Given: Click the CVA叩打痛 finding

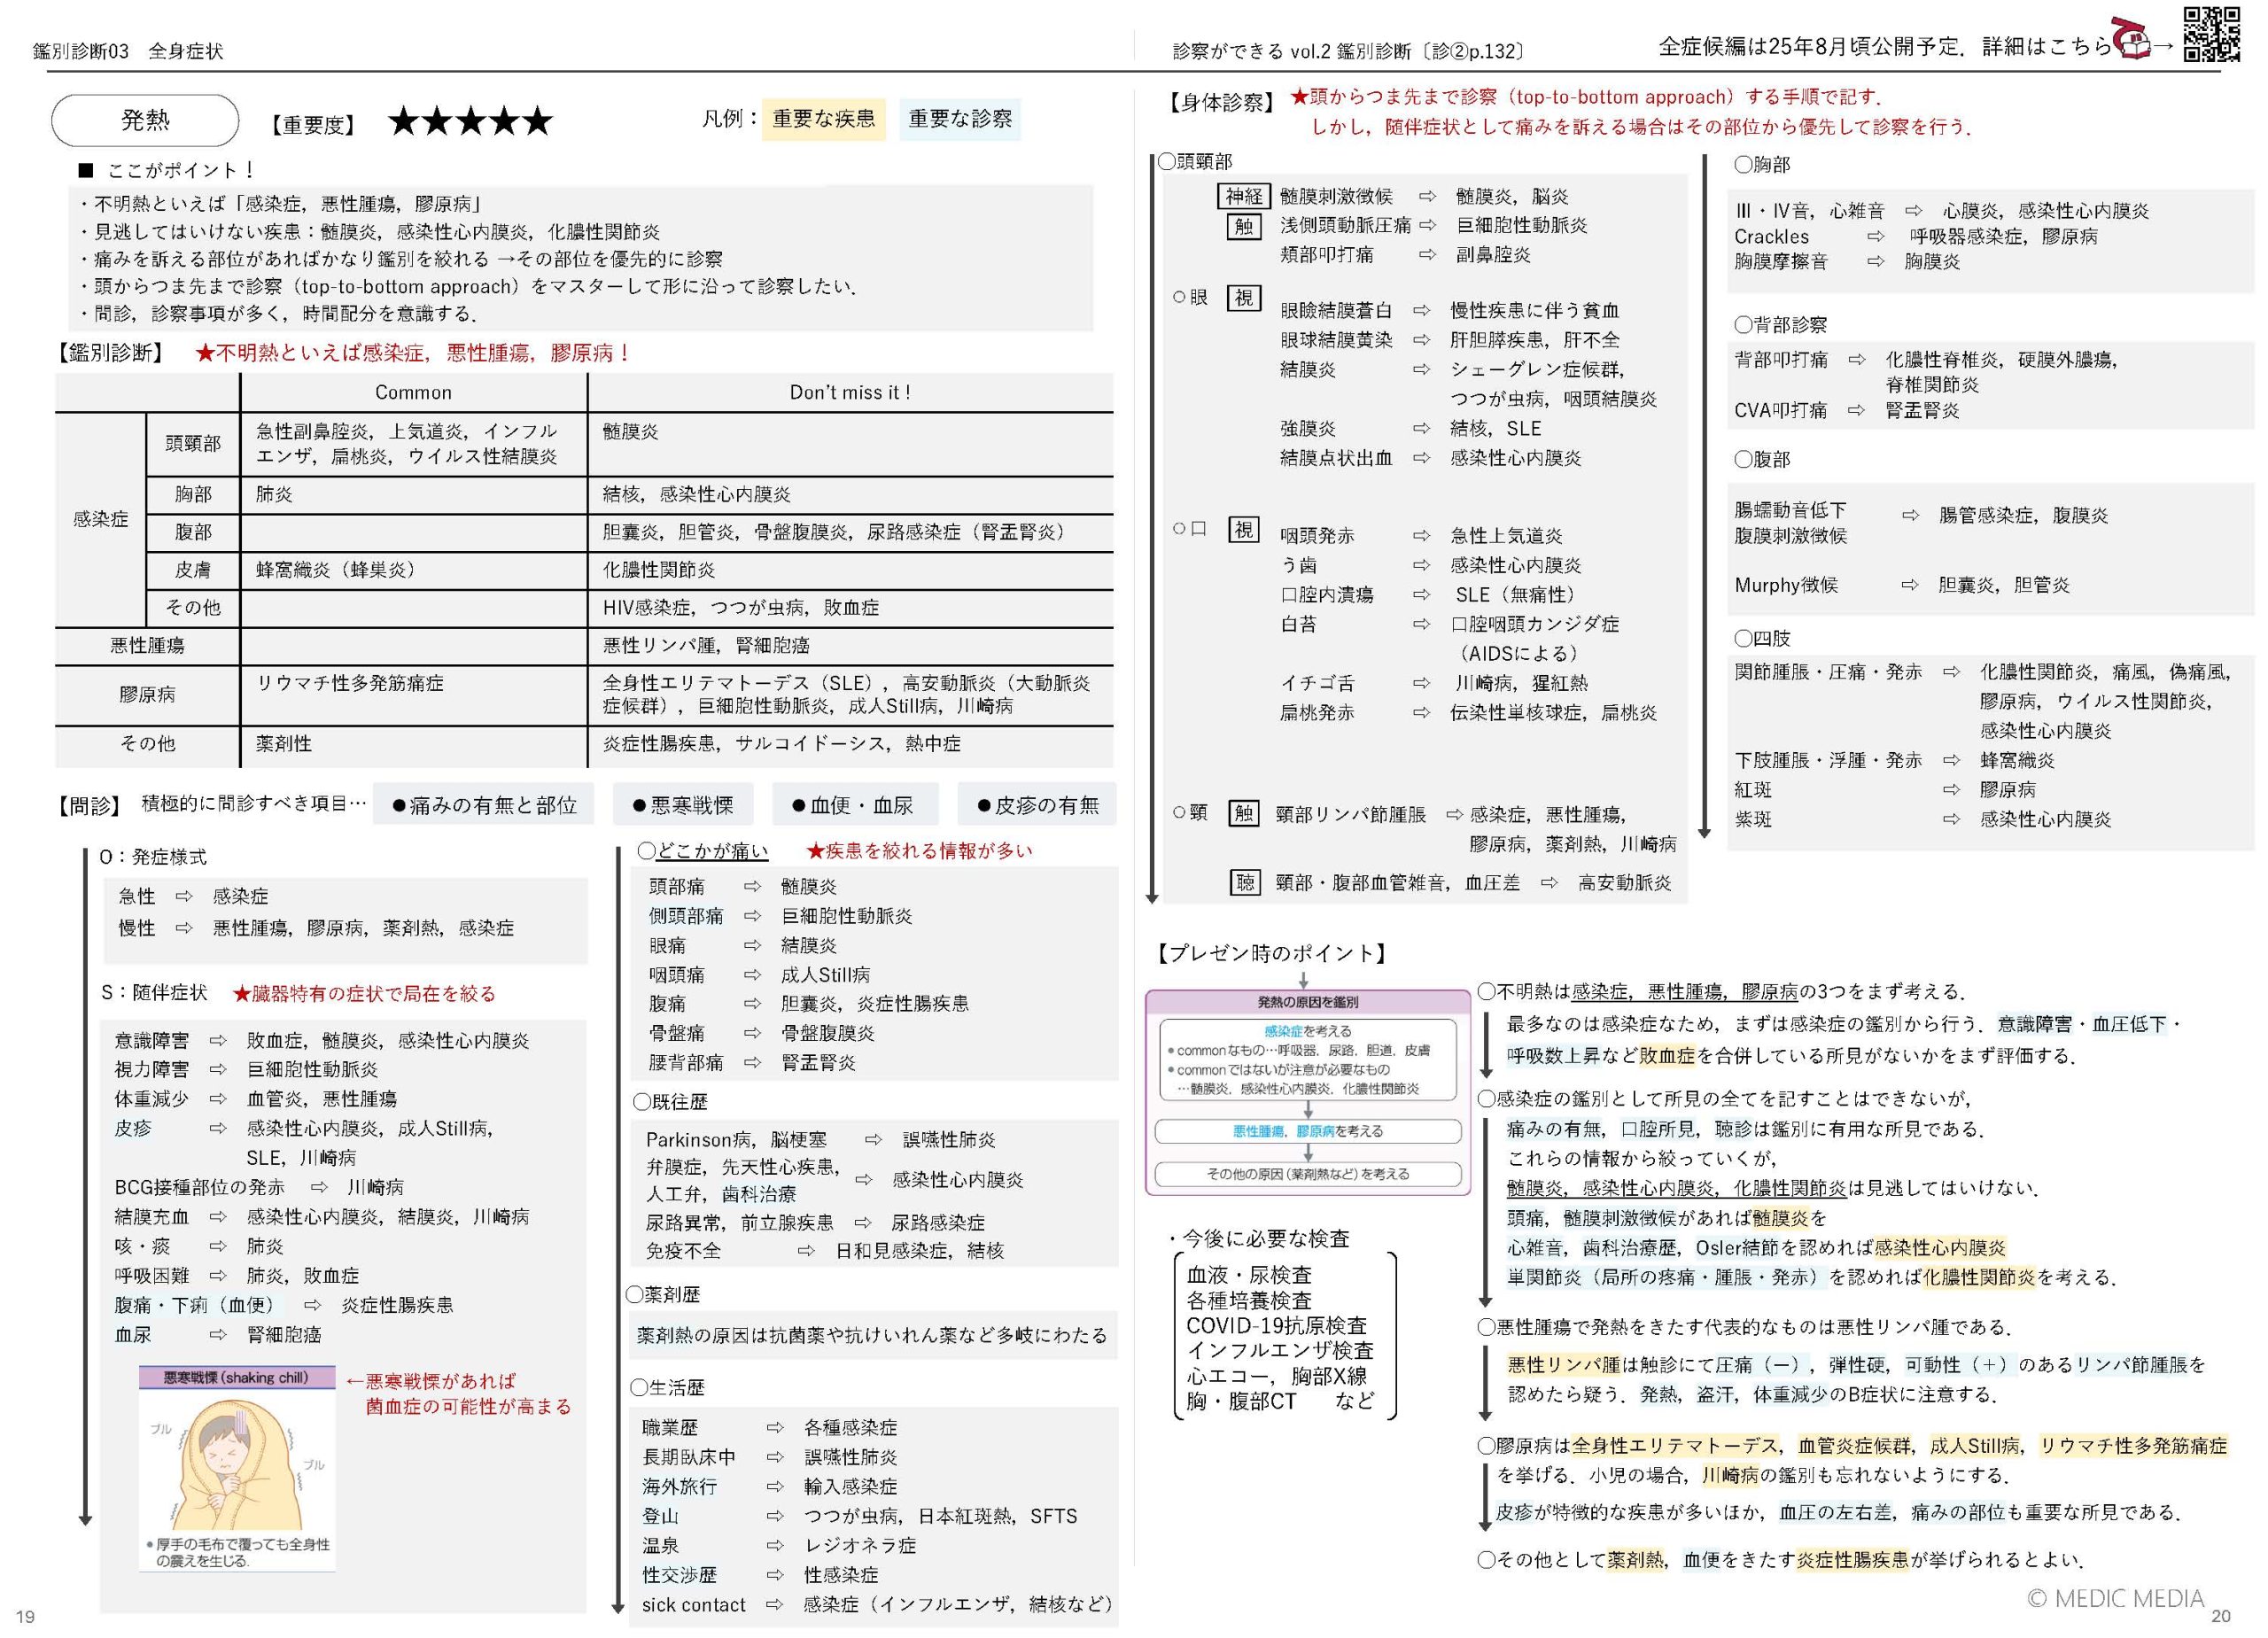Looking at the screenshot, I should (x=1780, y=410).
